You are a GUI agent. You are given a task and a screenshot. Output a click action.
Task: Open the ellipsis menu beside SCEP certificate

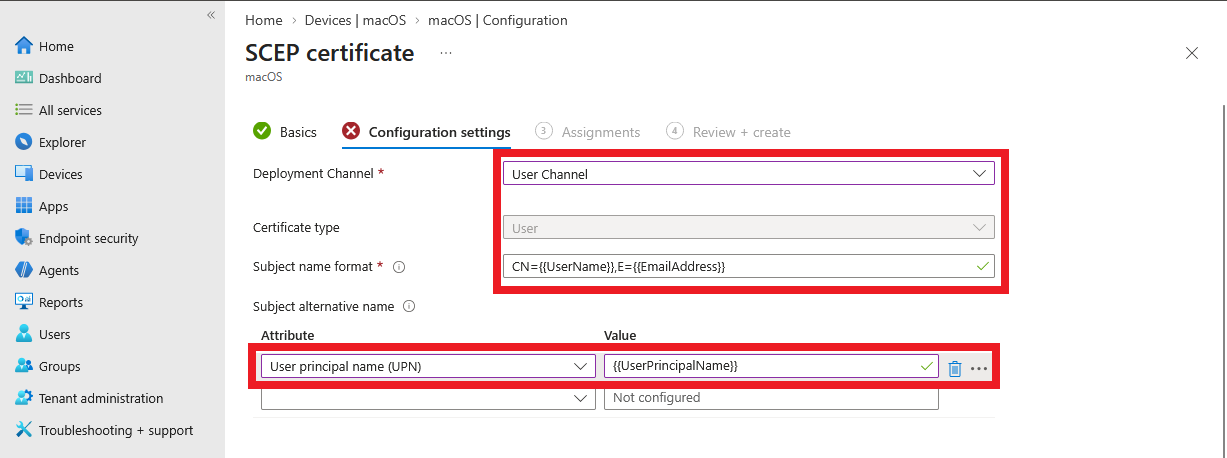click(x=446, y=53)
